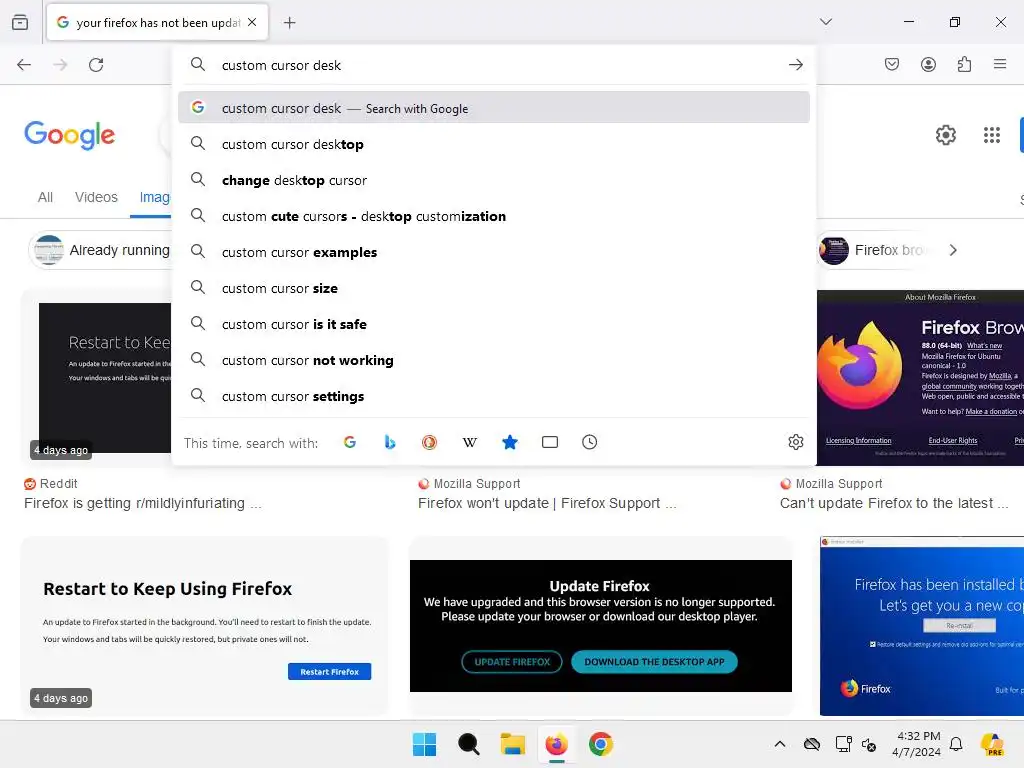Open the Firefox account icon
This screenshot has height=768, width=1024.
(928, 64)
